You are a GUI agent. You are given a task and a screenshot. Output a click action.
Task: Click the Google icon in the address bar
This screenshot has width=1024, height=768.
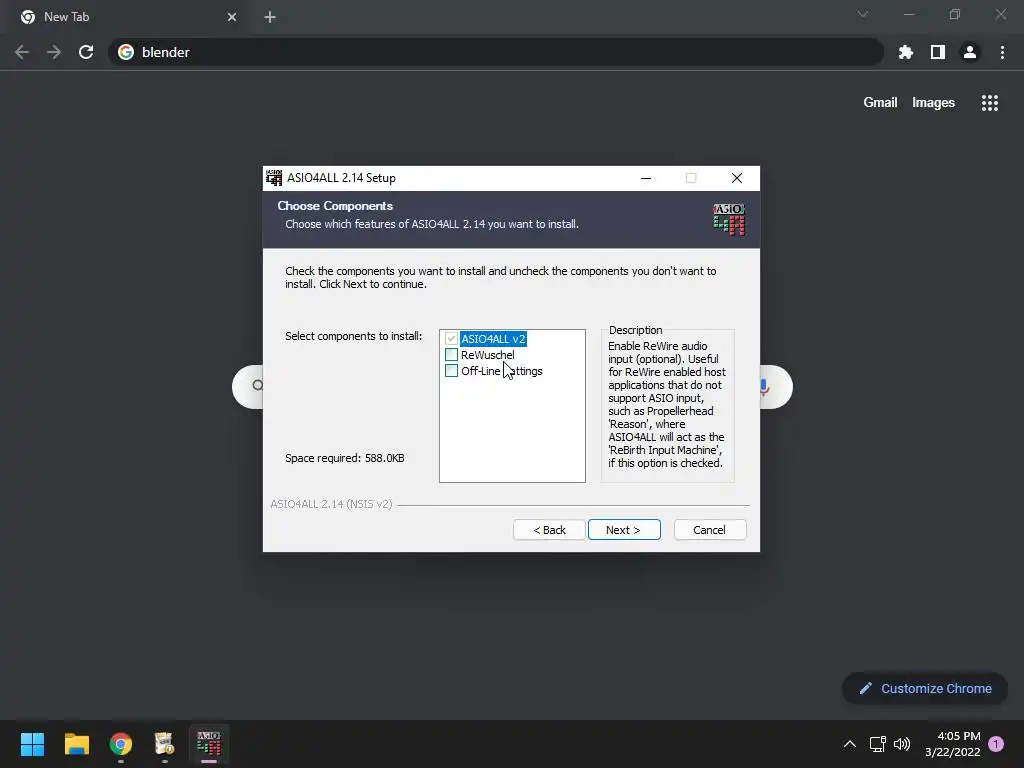point(126,52)
